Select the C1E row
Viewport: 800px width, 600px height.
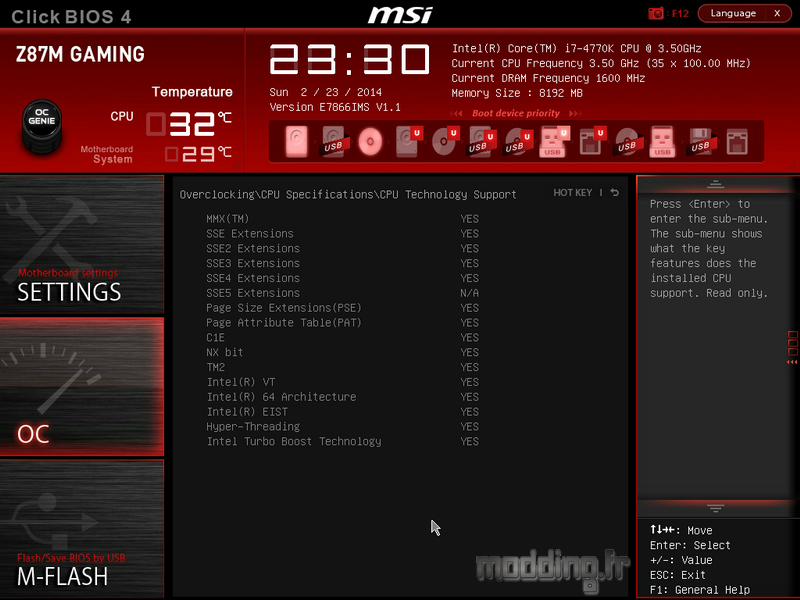342,337
